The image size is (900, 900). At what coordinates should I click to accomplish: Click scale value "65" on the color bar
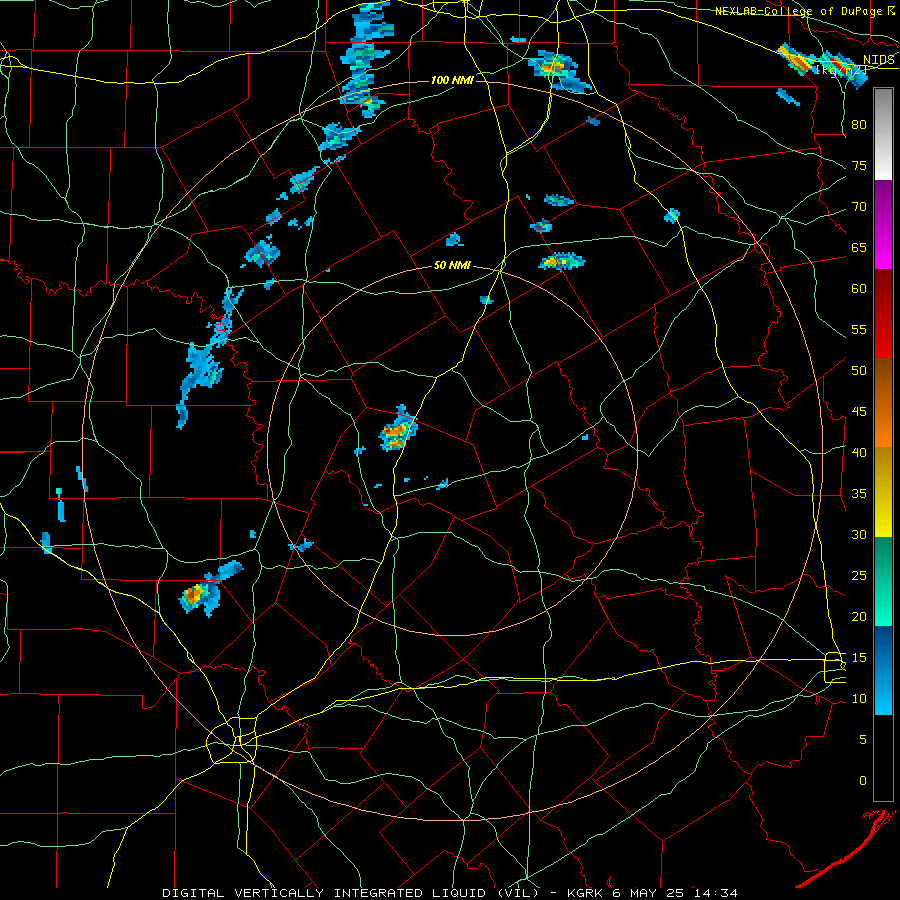(x=859, y=247)
